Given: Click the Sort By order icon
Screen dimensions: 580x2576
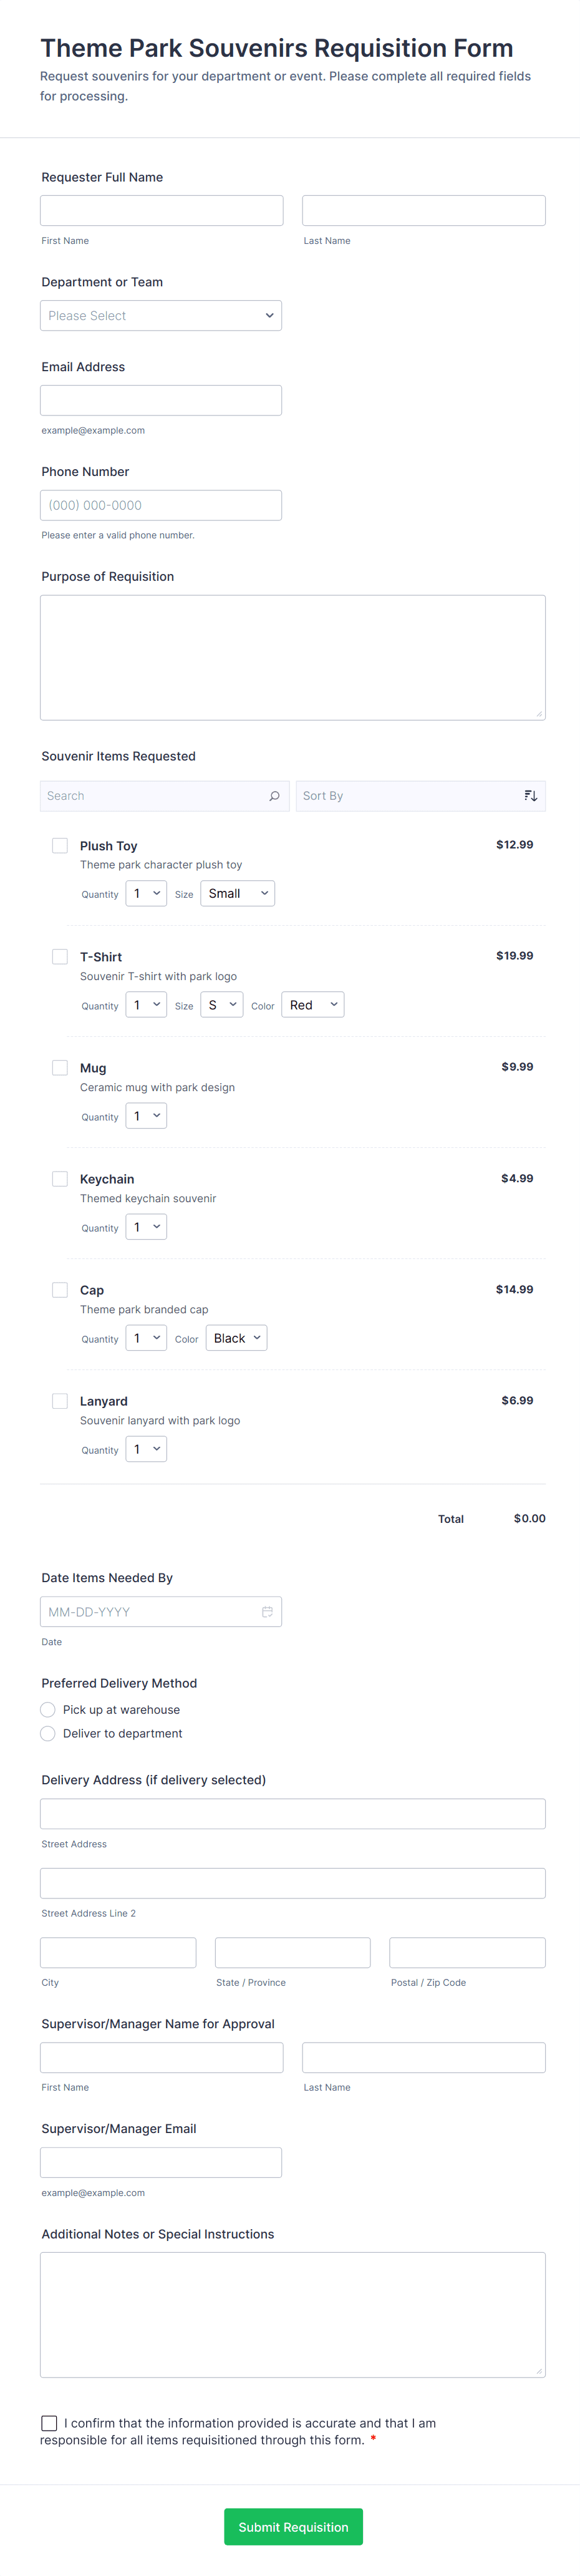Looking at the screenshot, I should 531,796.
